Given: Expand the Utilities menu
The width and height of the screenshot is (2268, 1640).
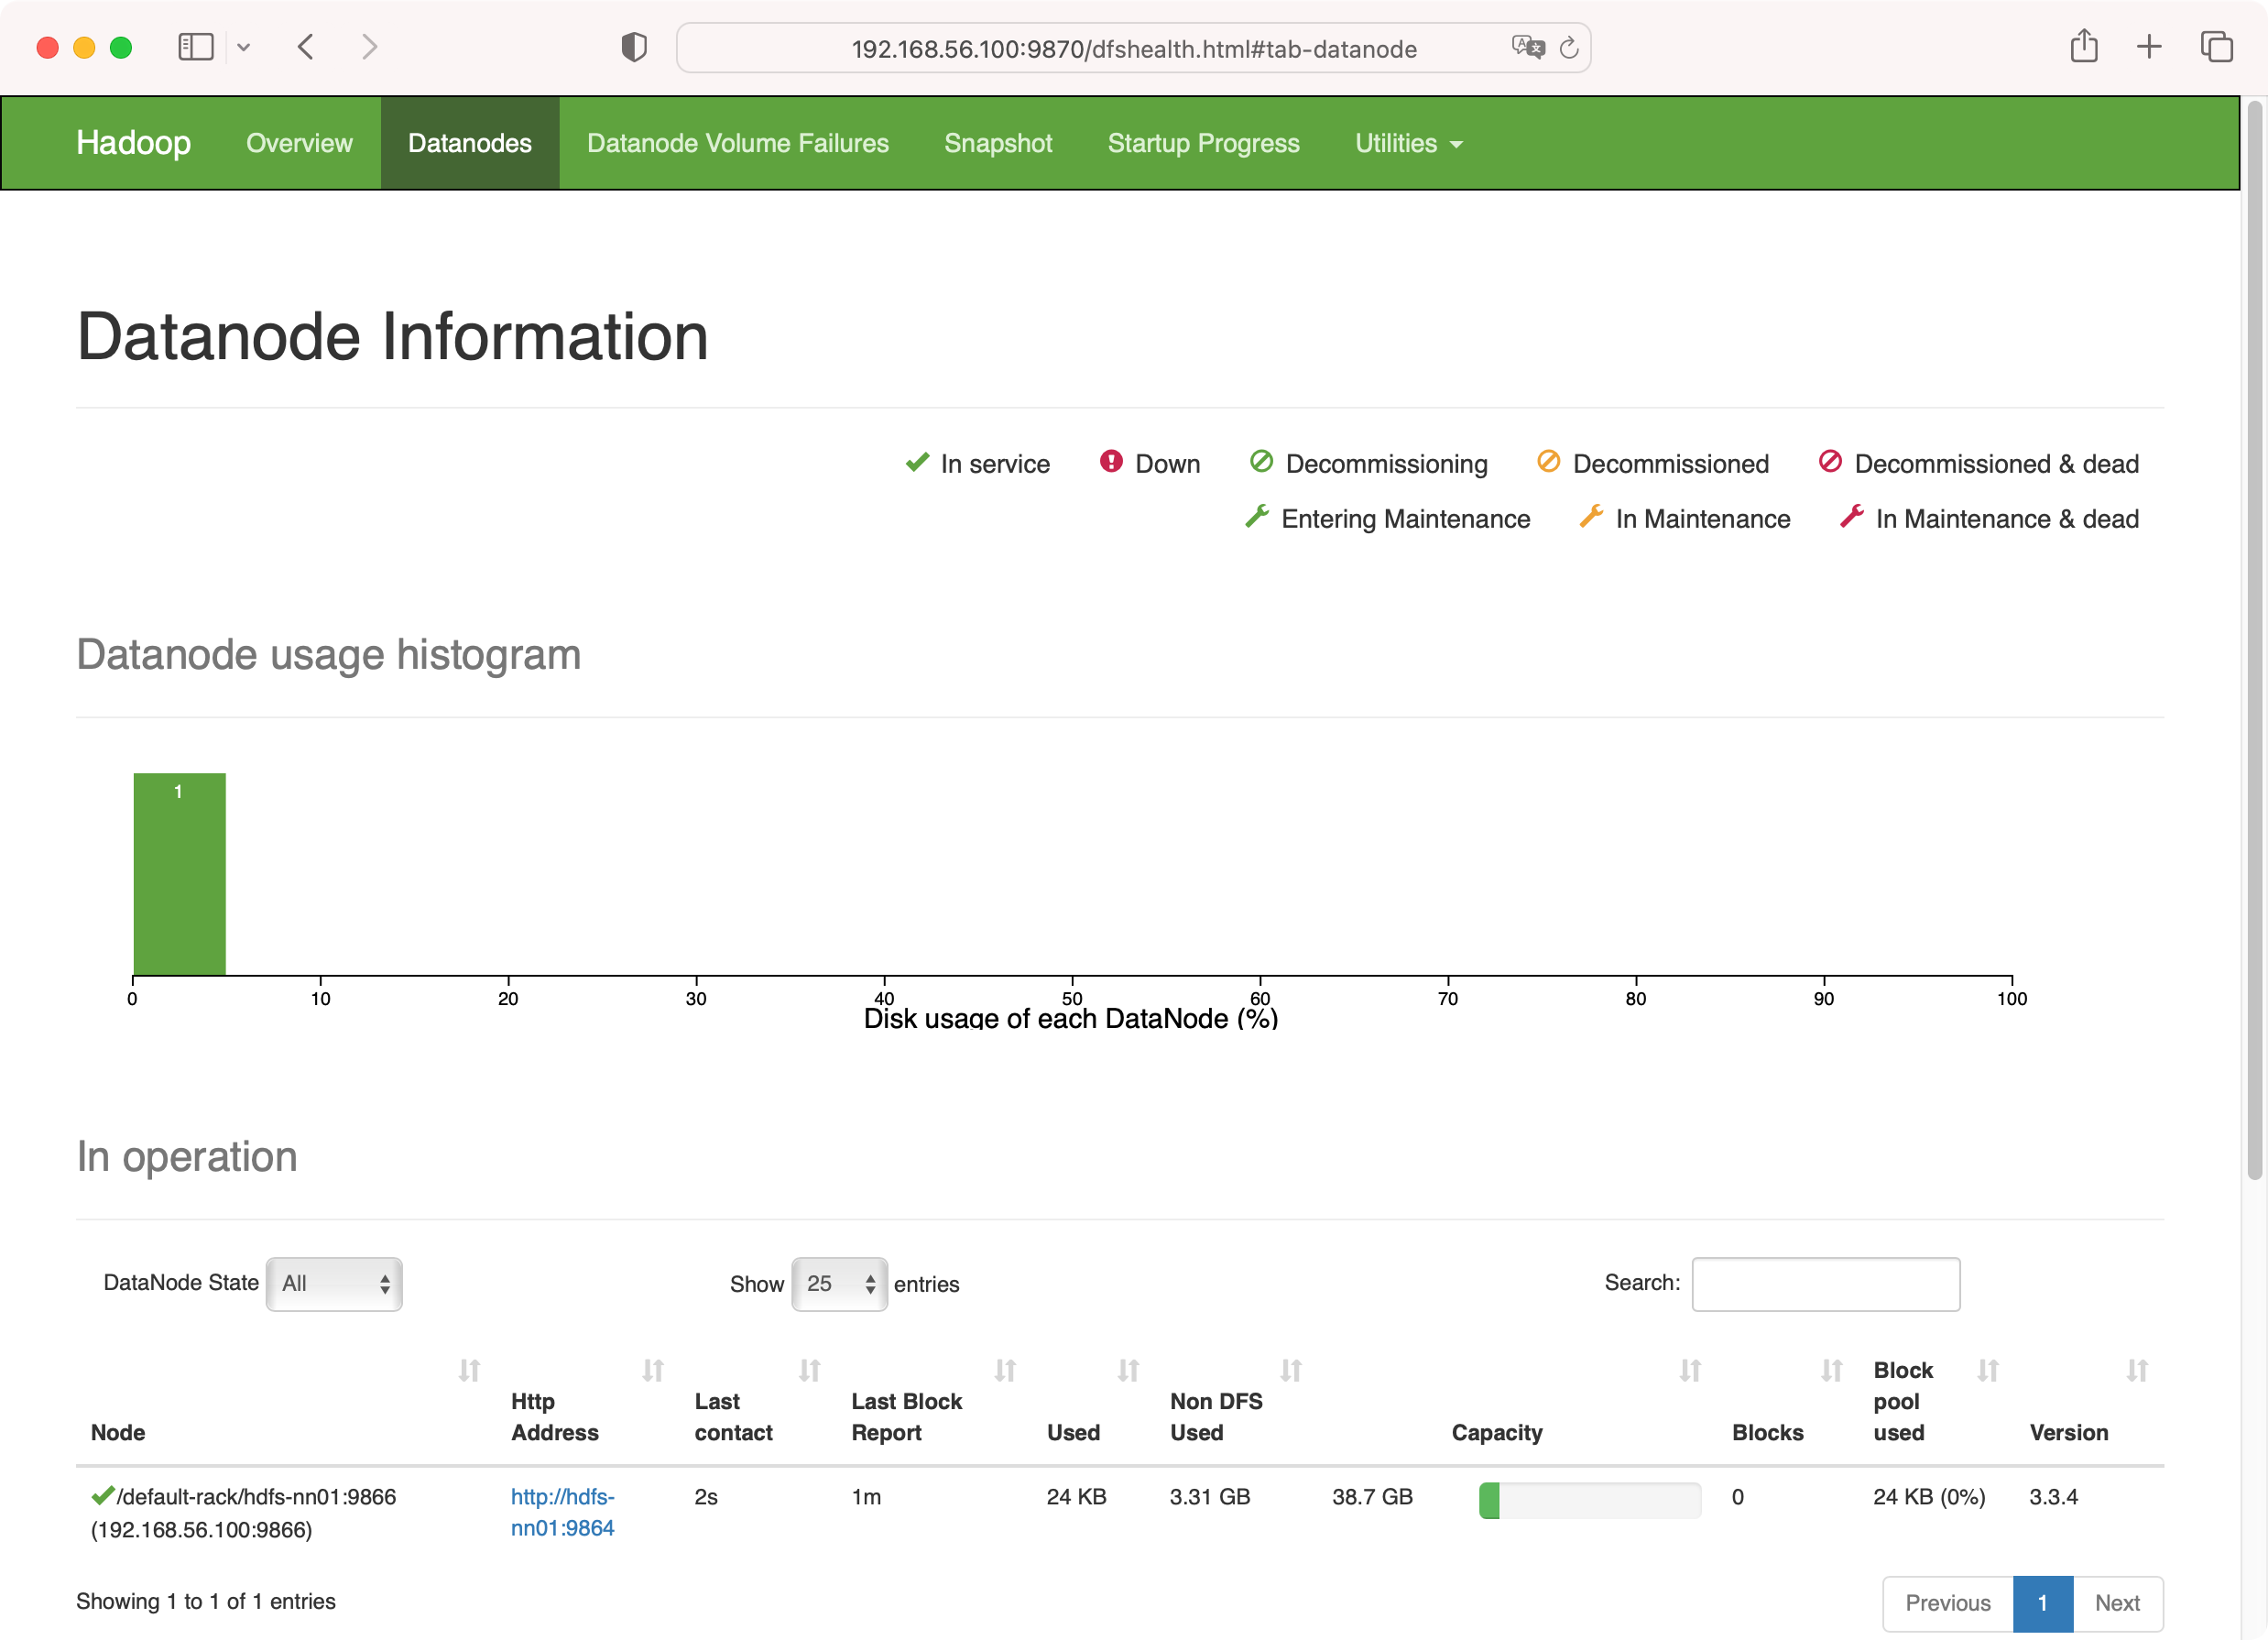Looking at the screenshot, I should point(1407,143).
